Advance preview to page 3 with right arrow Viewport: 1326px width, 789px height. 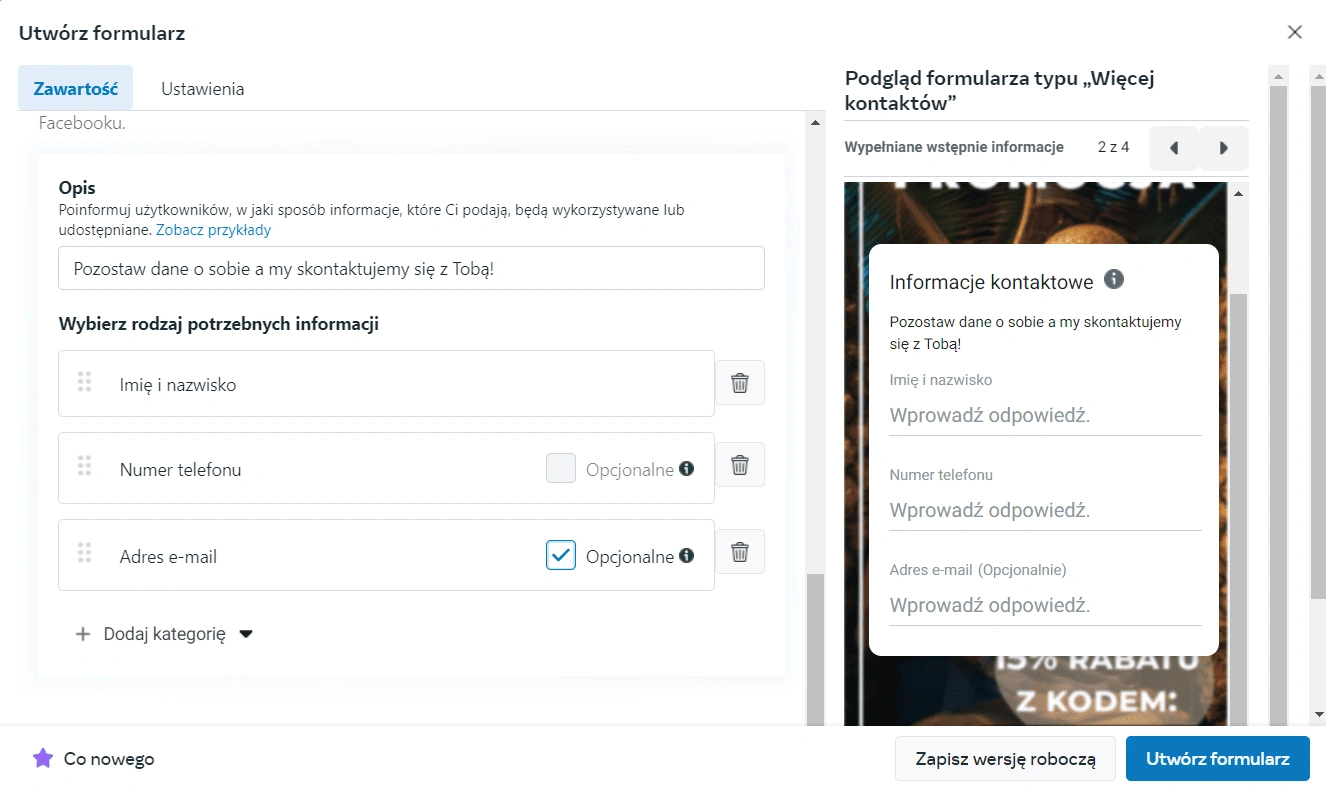tap(1224, 147)
